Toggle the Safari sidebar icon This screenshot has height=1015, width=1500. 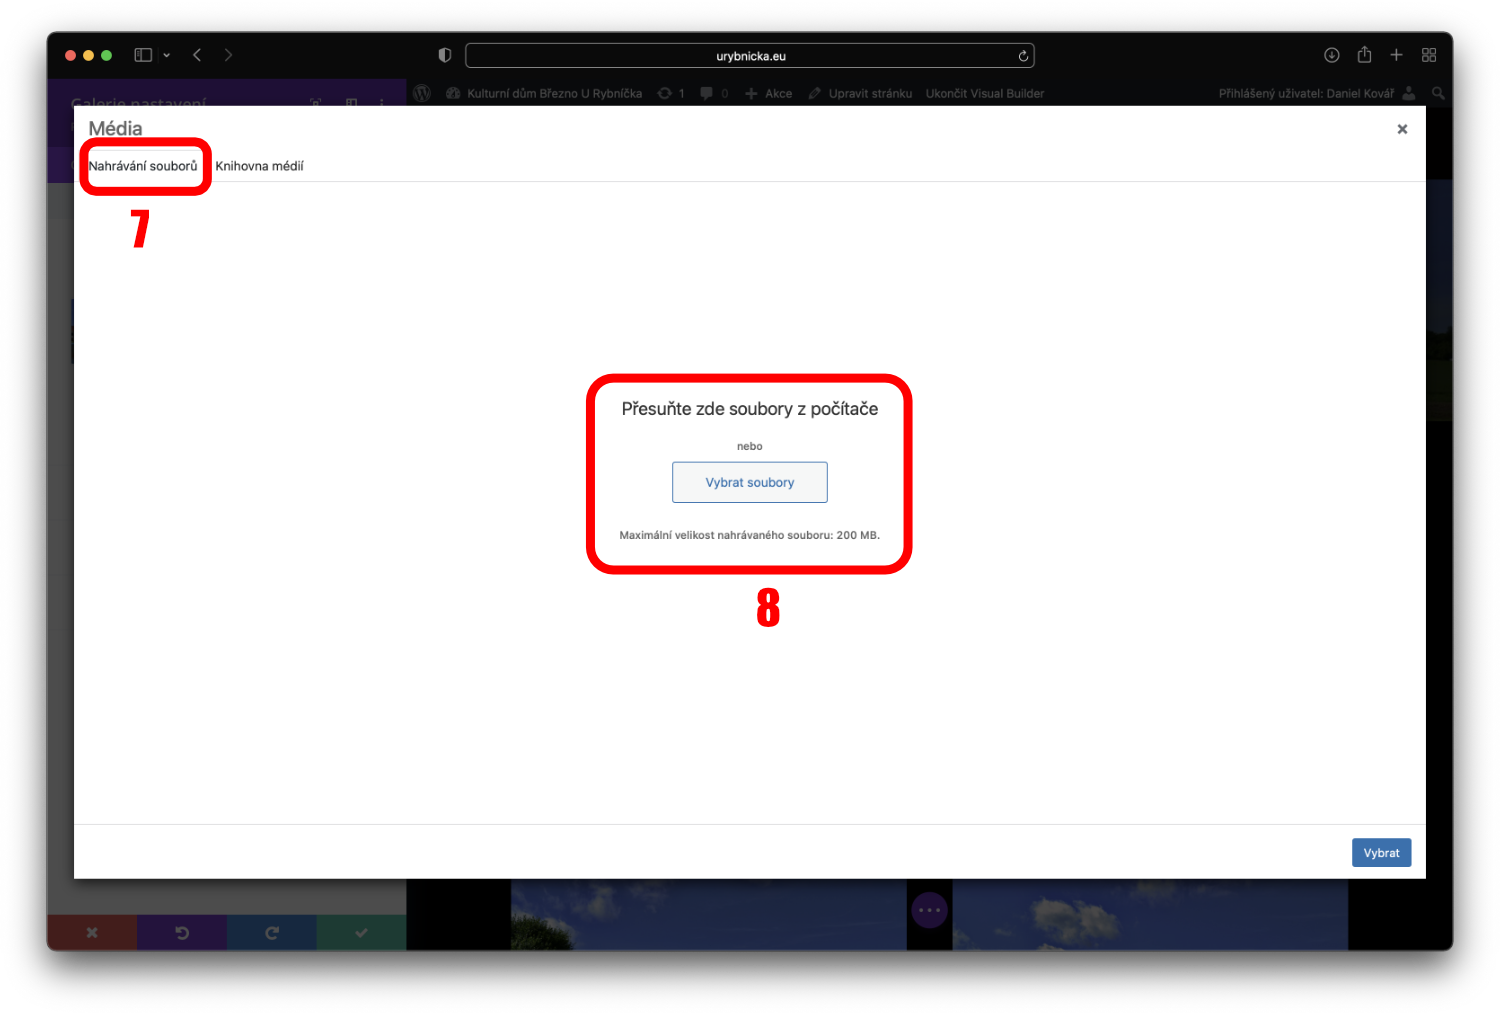[143, 55]
